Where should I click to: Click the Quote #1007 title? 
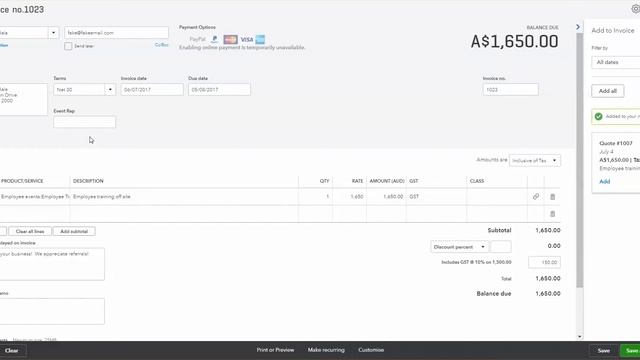pyautogui.click(x=616, y=143)
